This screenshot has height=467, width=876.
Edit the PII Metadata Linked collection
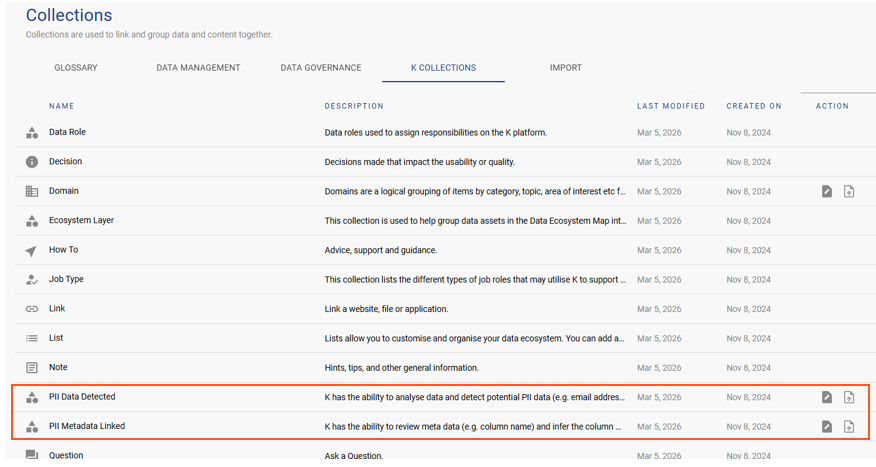[x=827, y=427]
